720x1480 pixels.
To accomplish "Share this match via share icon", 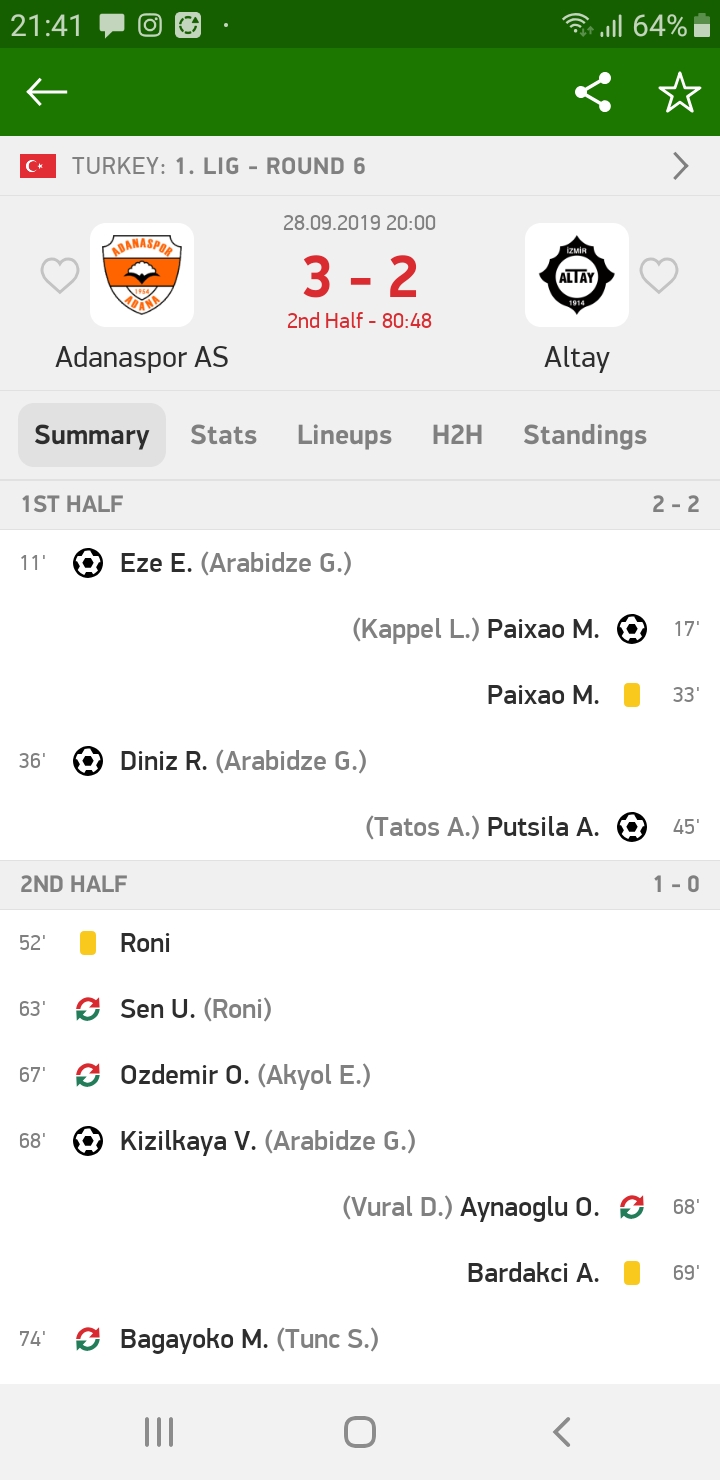I will [x=593, y=93].
